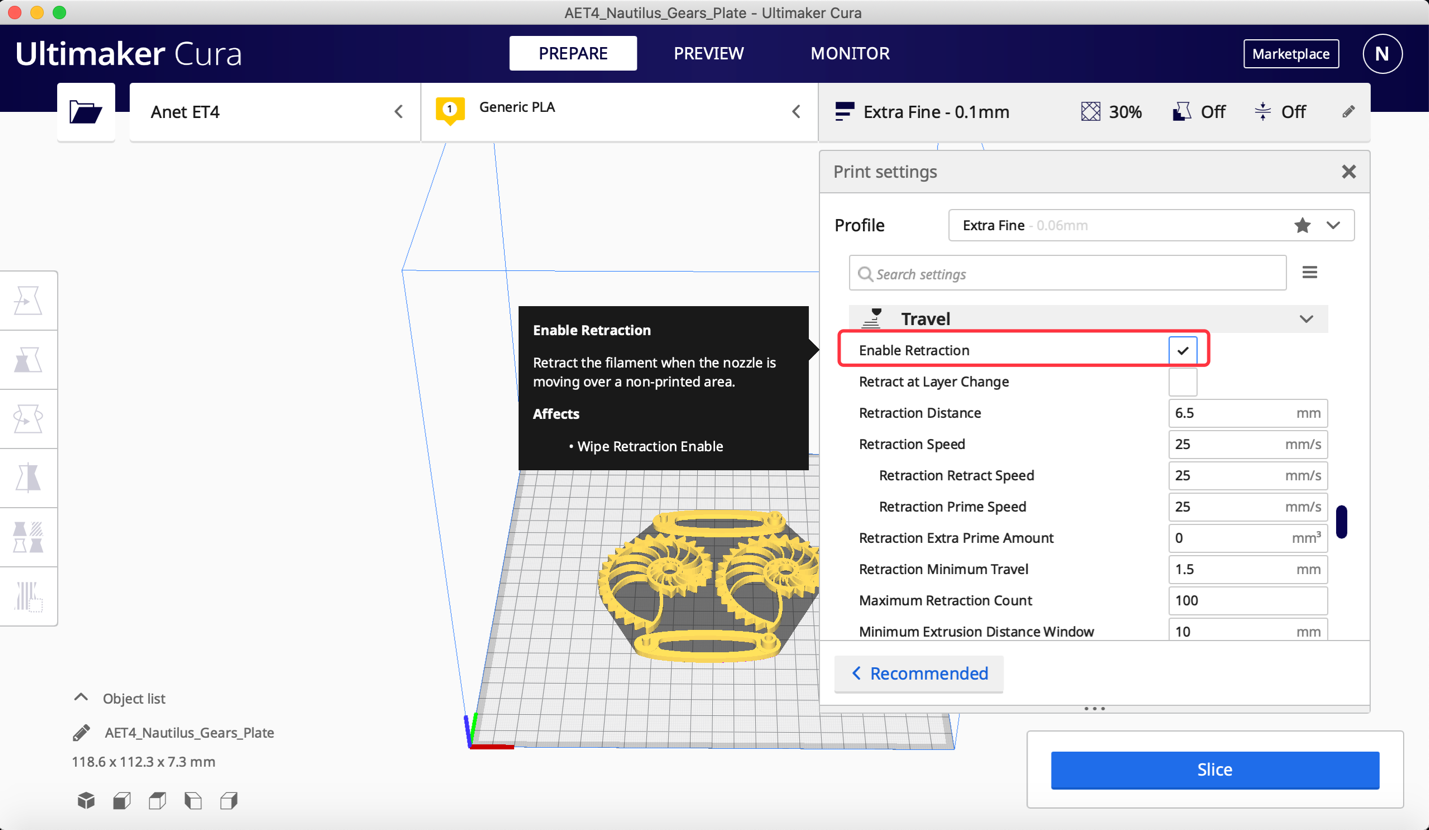Open the Marketplace

(1291, 54)
